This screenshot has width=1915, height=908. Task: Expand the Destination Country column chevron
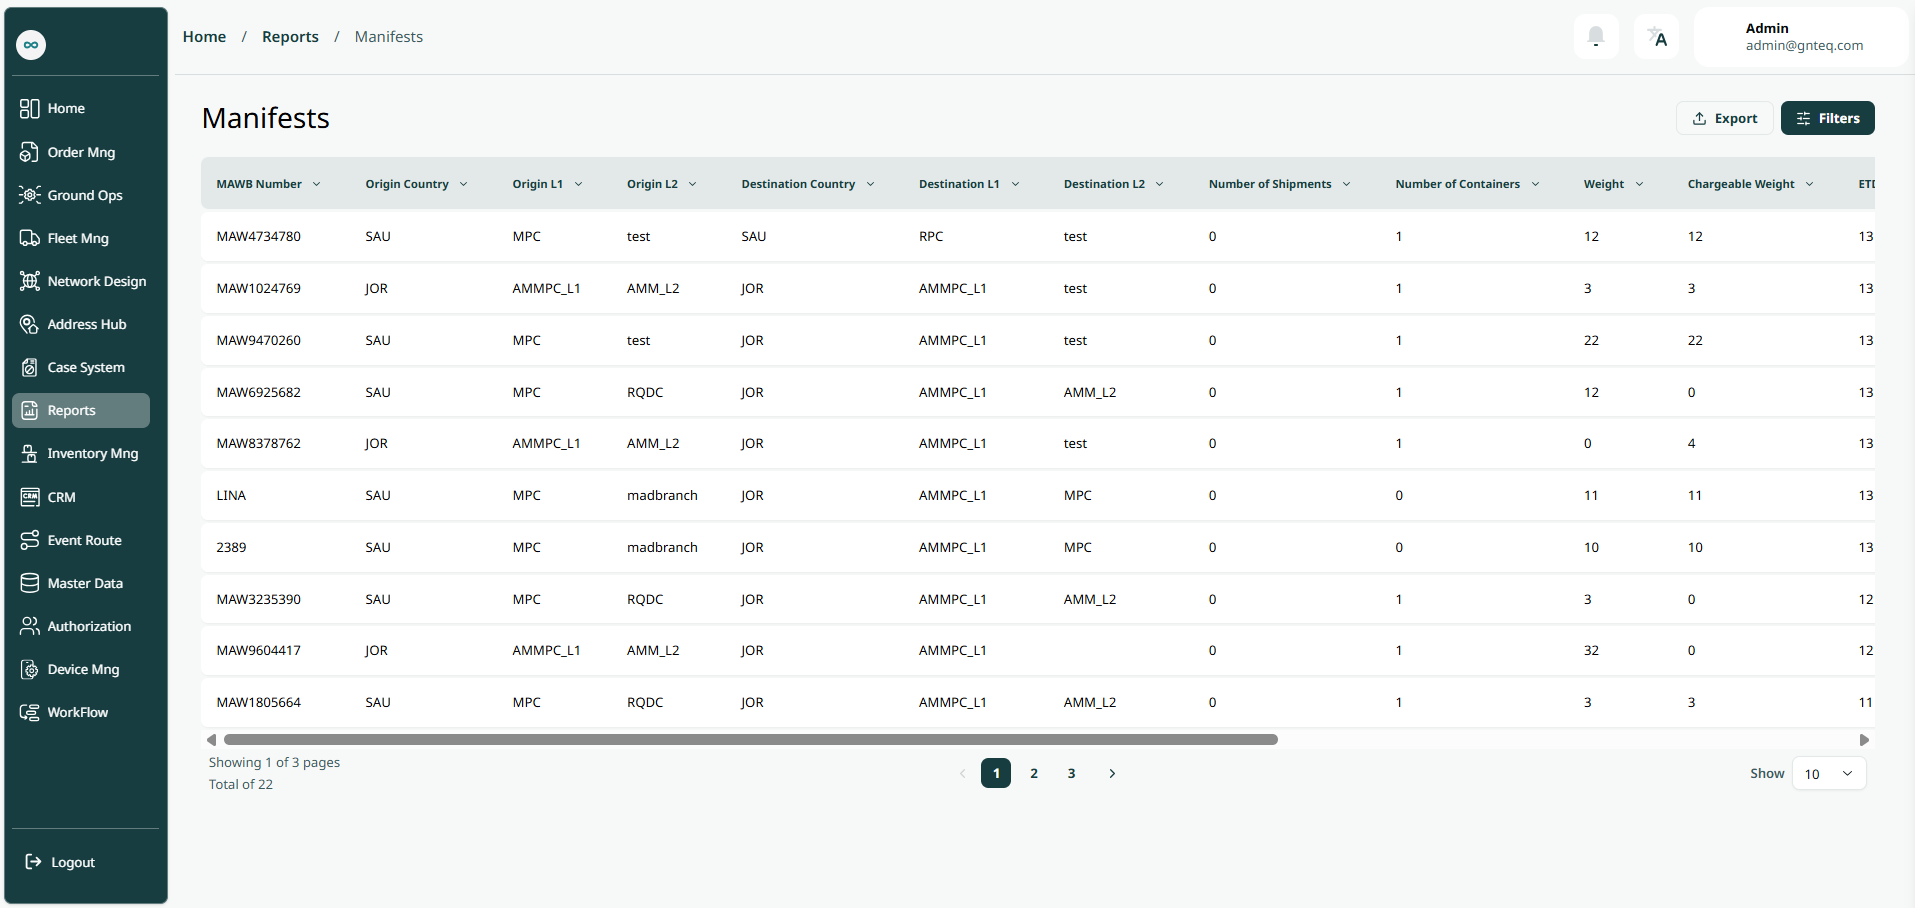pos(871,184)
